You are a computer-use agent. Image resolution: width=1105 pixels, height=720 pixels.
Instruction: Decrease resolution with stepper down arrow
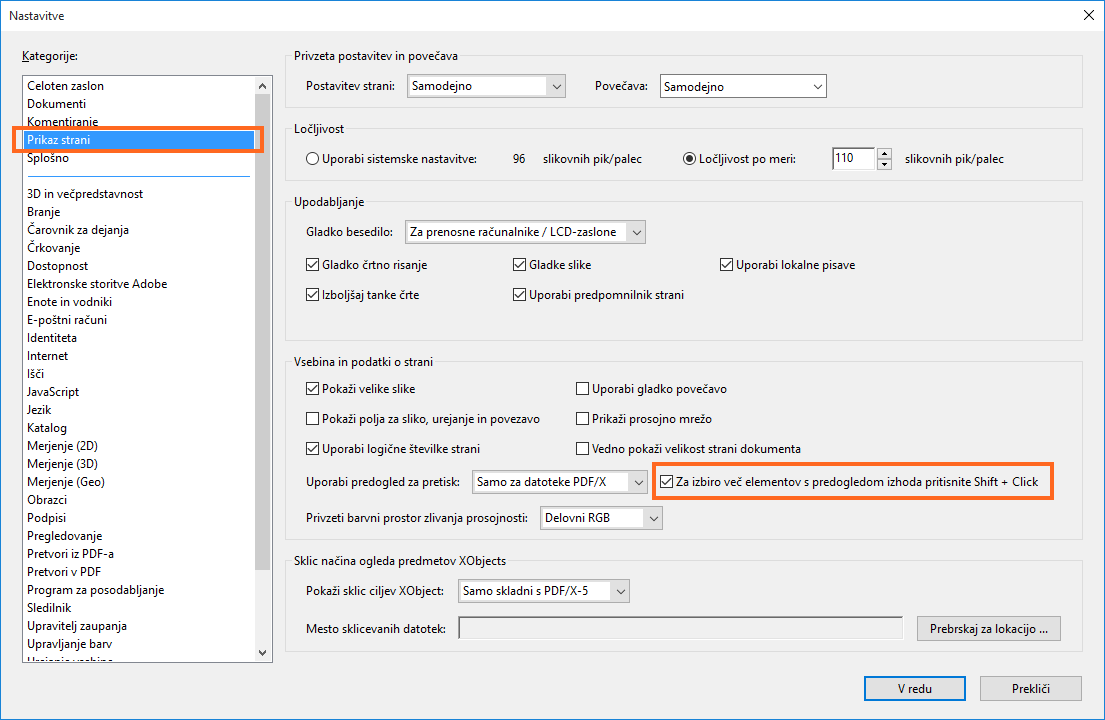[x=884, y=165]
